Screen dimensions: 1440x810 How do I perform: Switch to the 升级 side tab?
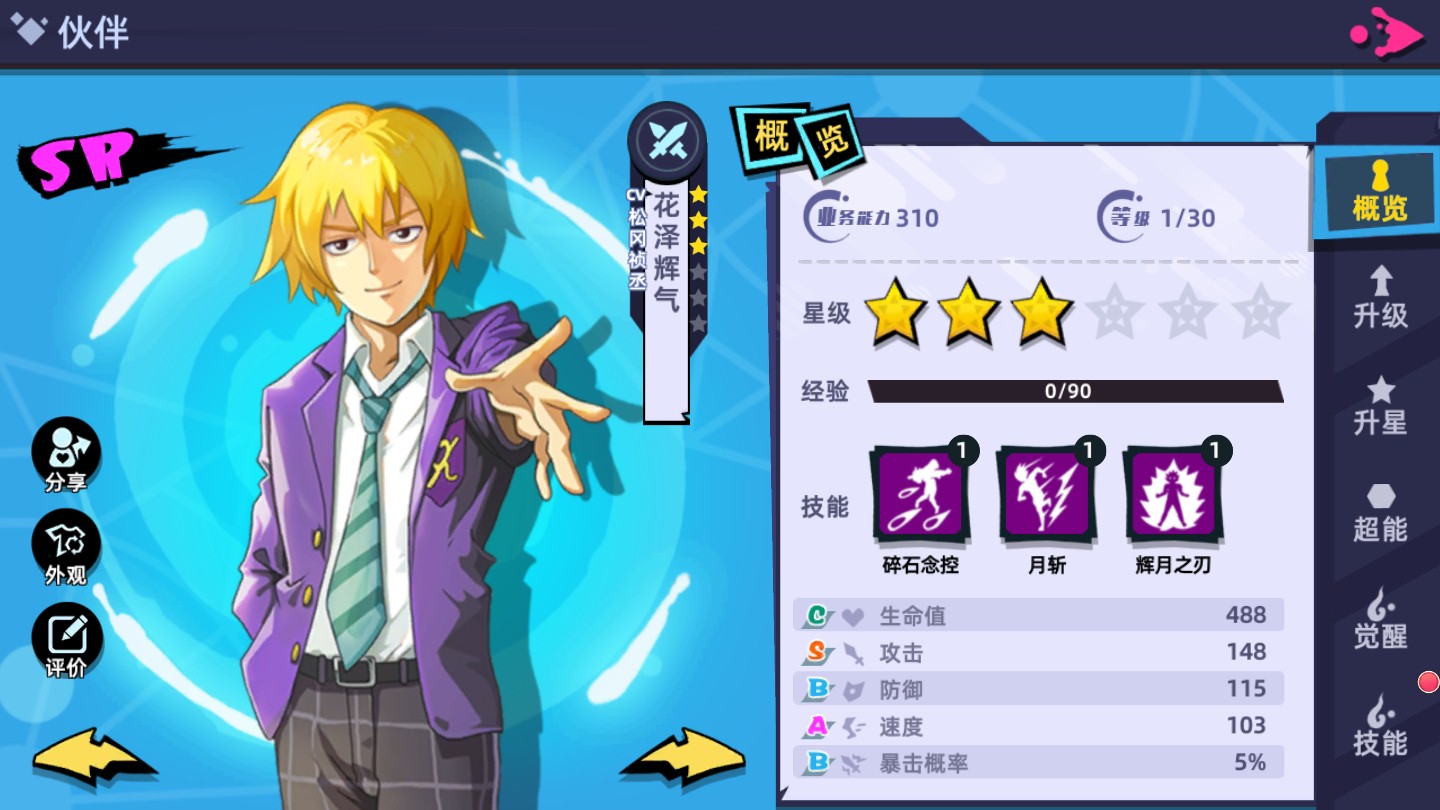pos(1380,298)
